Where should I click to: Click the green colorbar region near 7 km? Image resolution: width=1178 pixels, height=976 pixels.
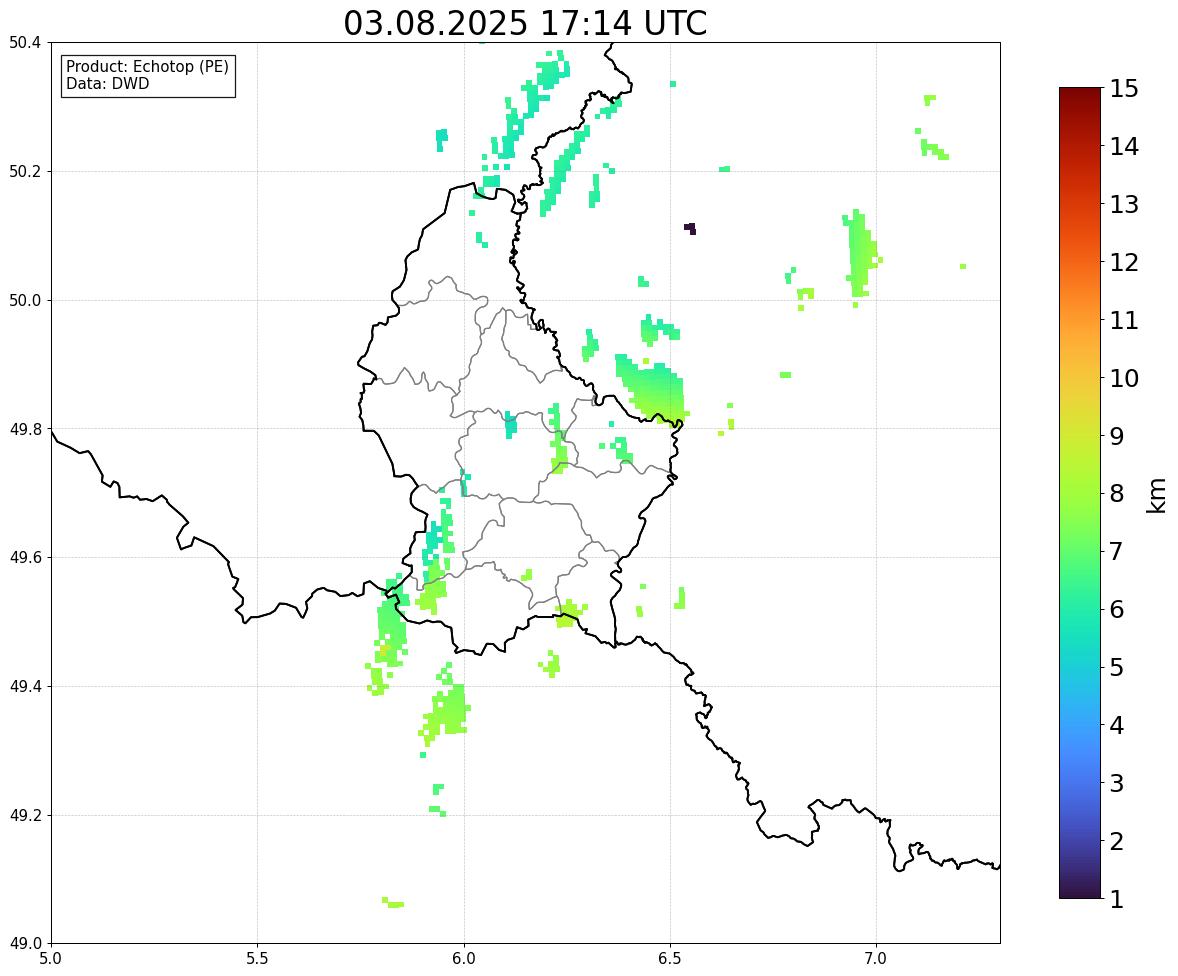point(1080,551)
